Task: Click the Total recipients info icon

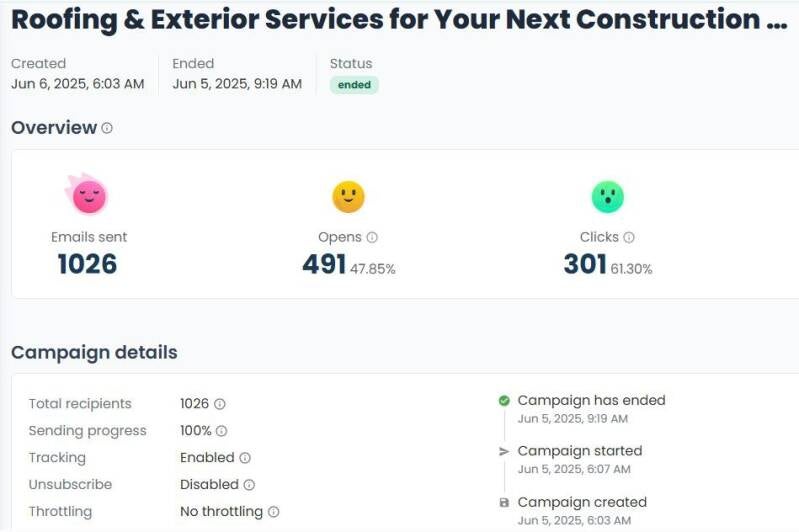Action: click(x=220, y=404)
